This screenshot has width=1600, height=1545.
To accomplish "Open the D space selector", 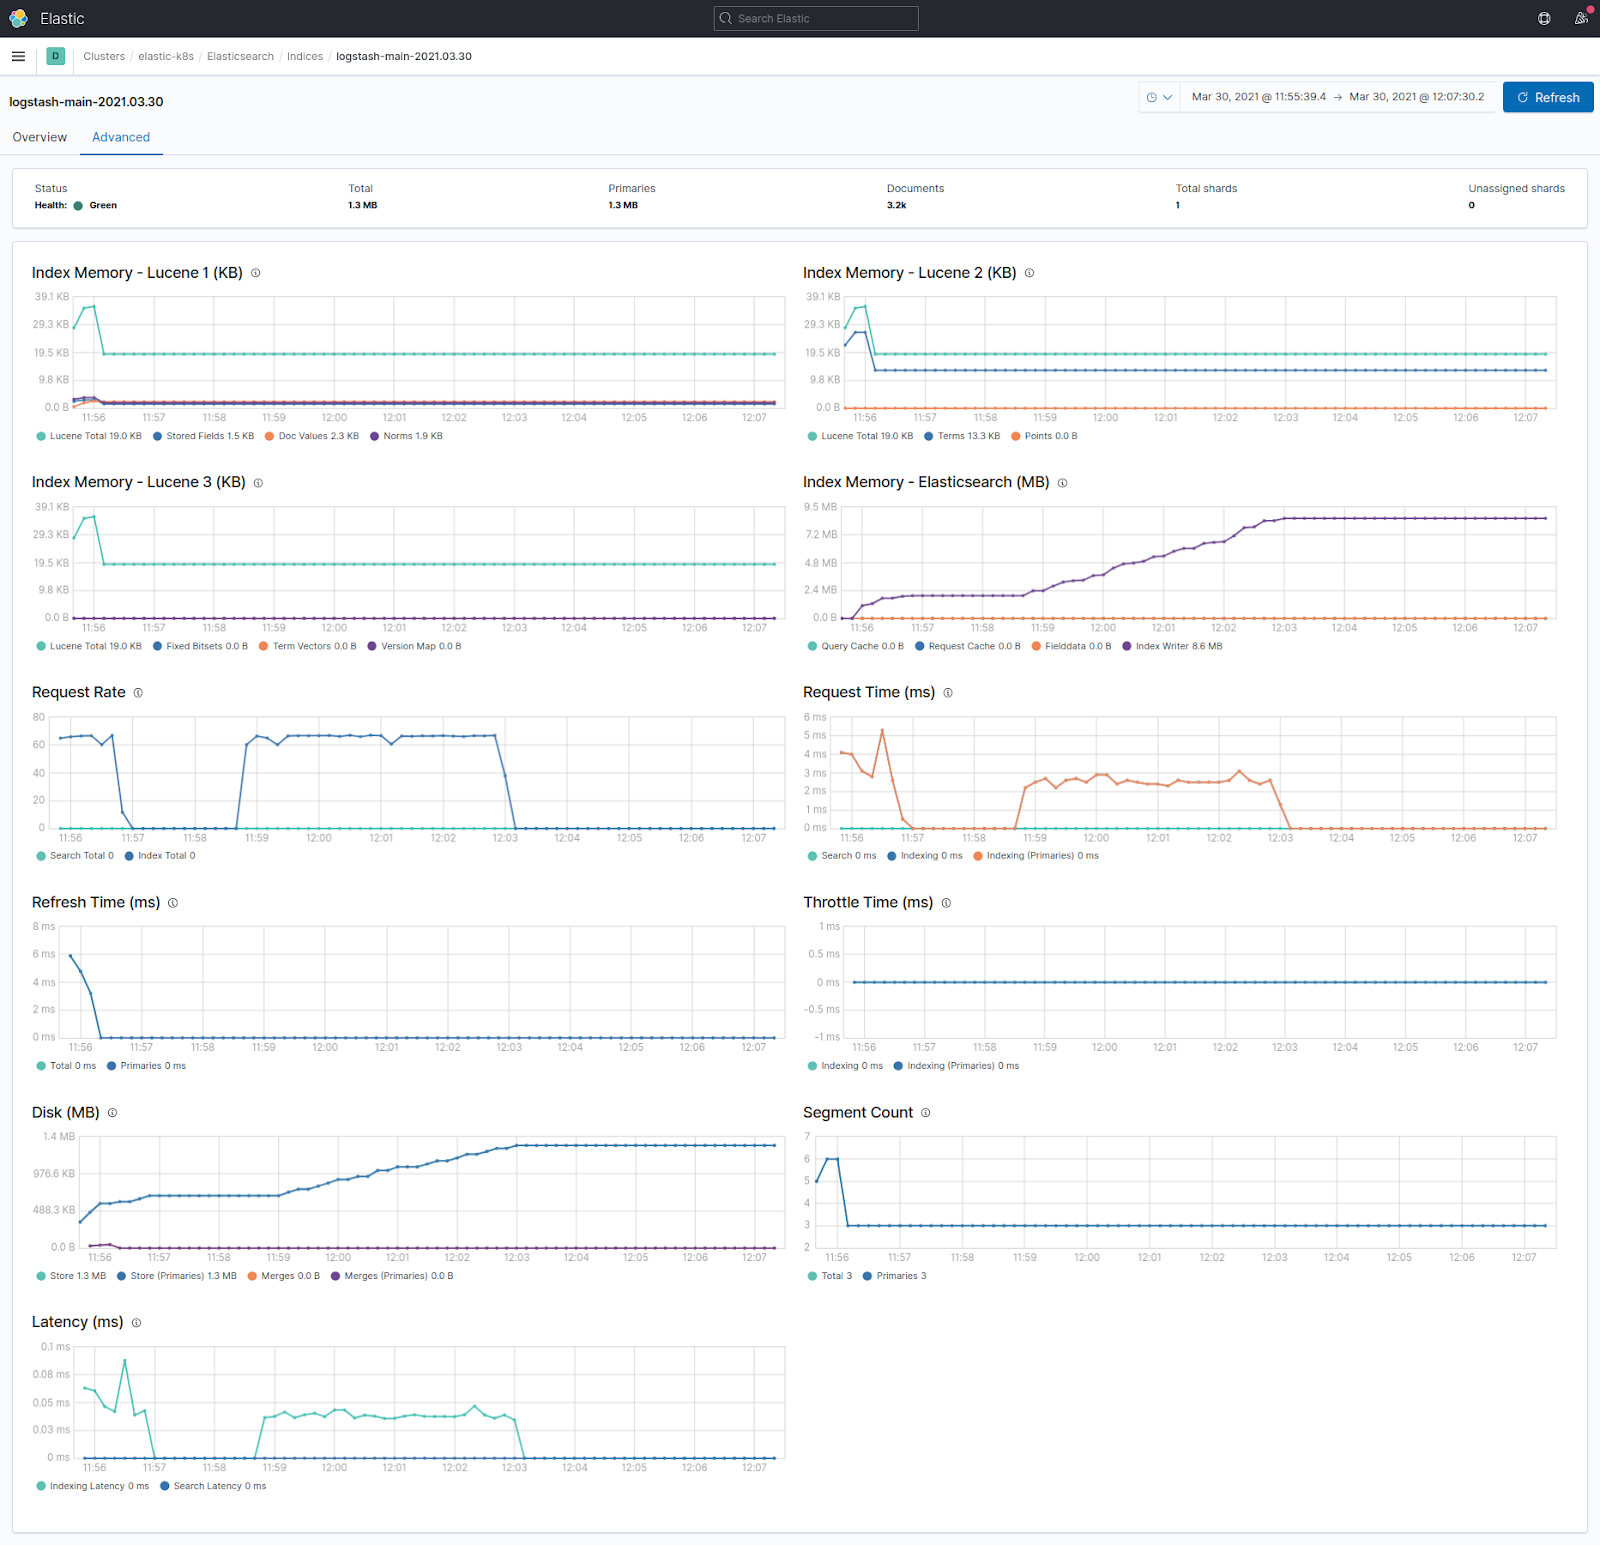I will pyautogui.click(x=55, y=57).
